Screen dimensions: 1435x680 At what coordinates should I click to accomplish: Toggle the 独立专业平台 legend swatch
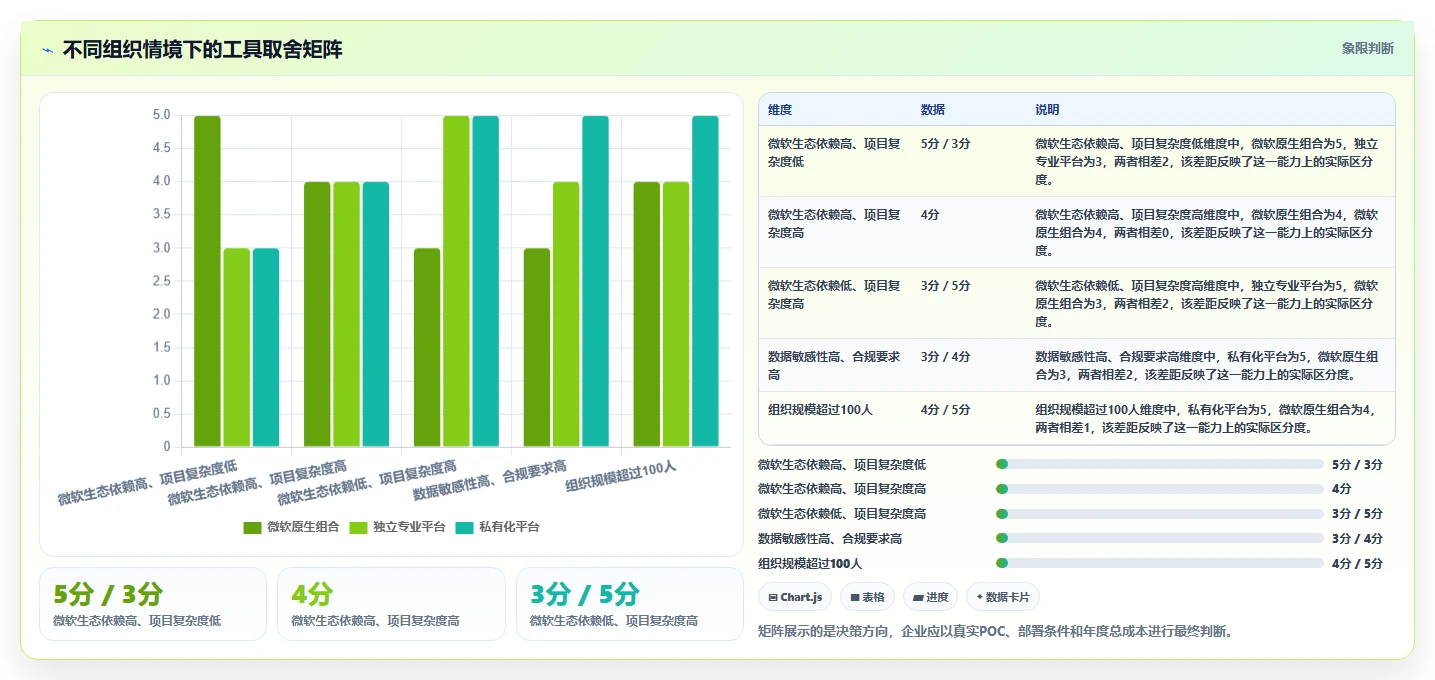tap(358, 527)
